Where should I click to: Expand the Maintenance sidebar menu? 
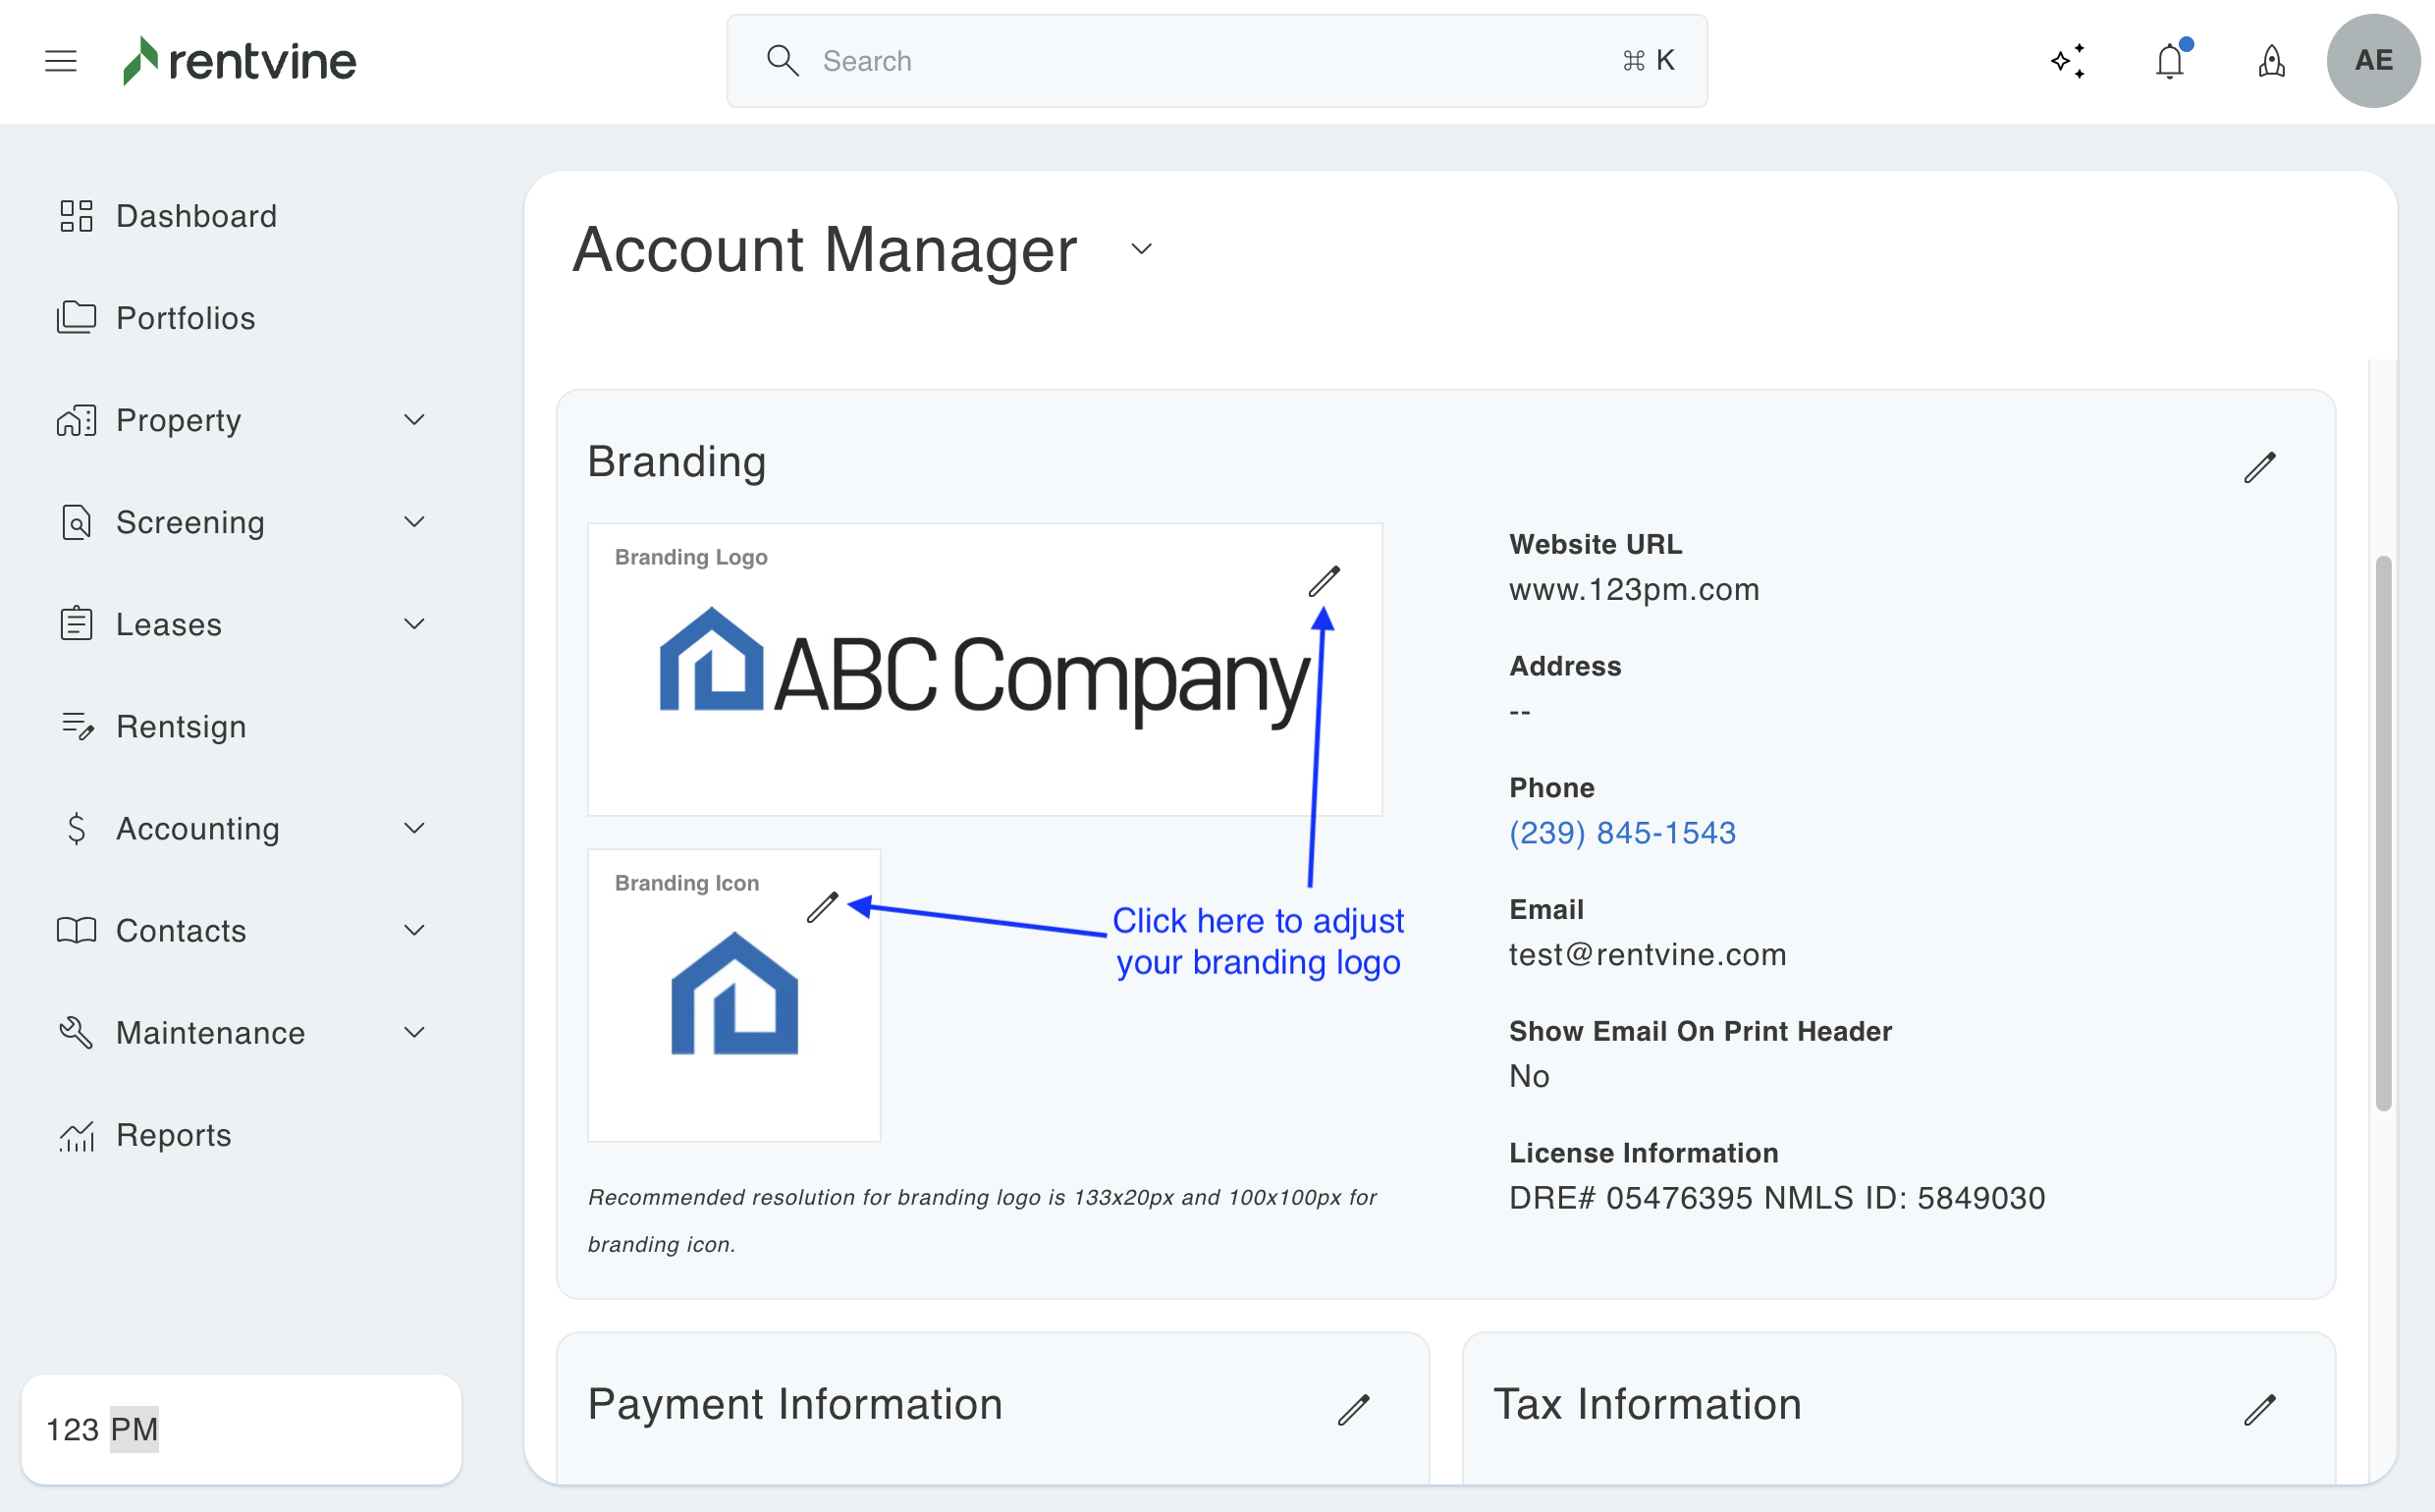pyautogui.click(x=414, y=1032)
